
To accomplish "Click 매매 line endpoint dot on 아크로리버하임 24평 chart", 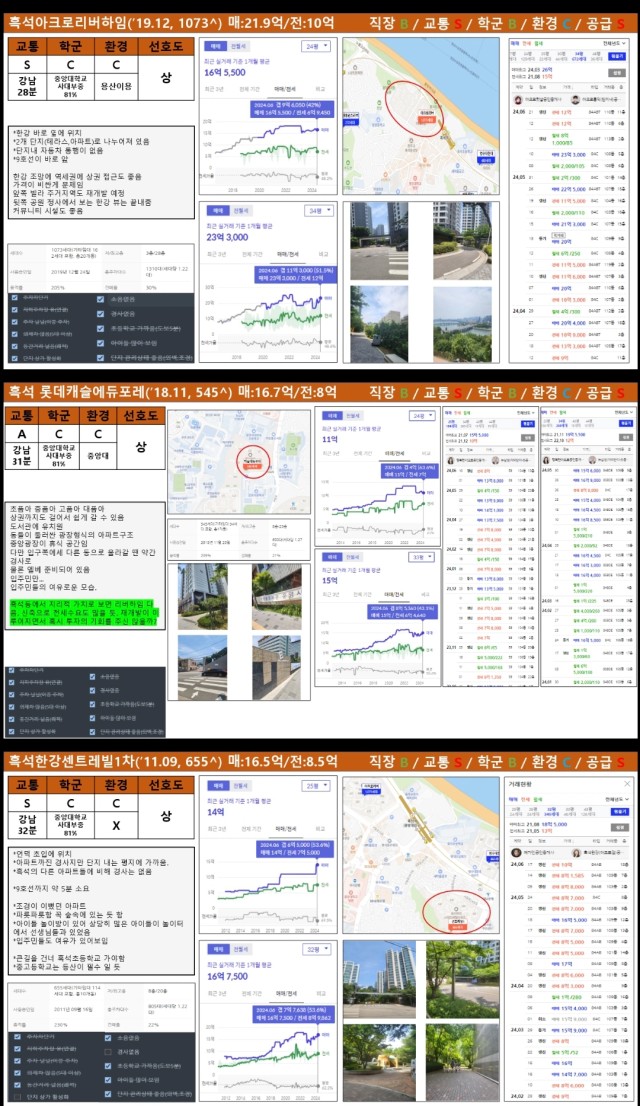I will tap(317, 130).
